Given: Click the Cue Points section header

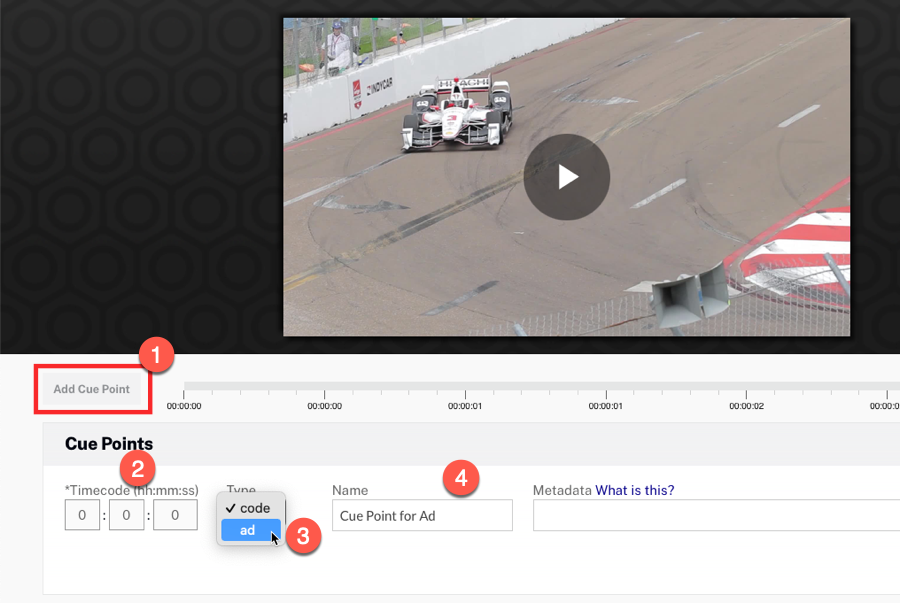Looking at the screenshot, I should [109, 443].
